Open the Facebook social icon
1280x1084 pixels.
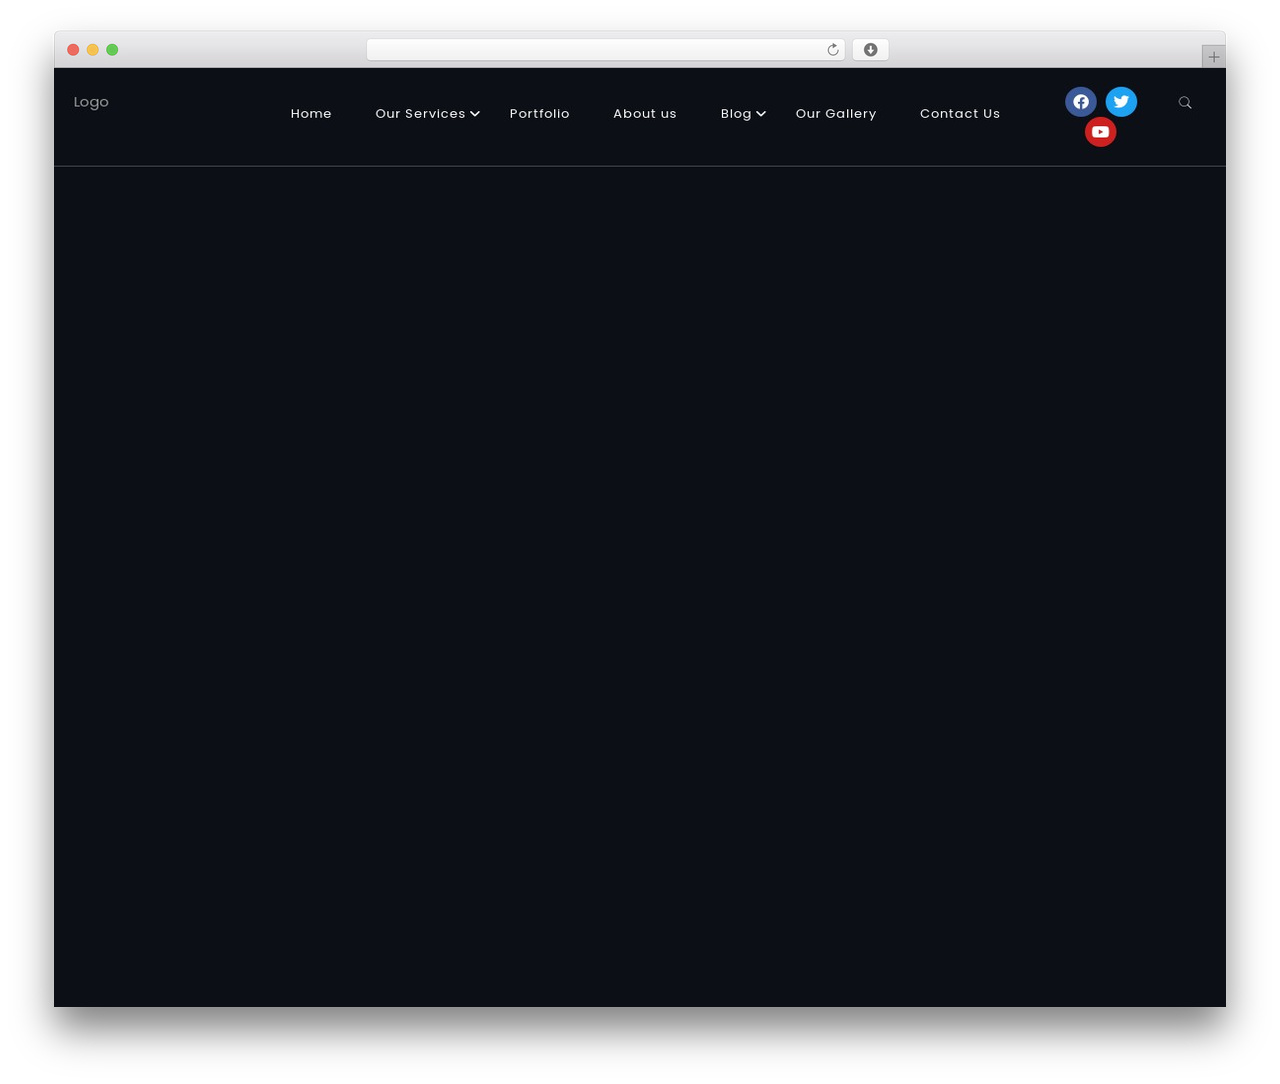click(1081, 102)
